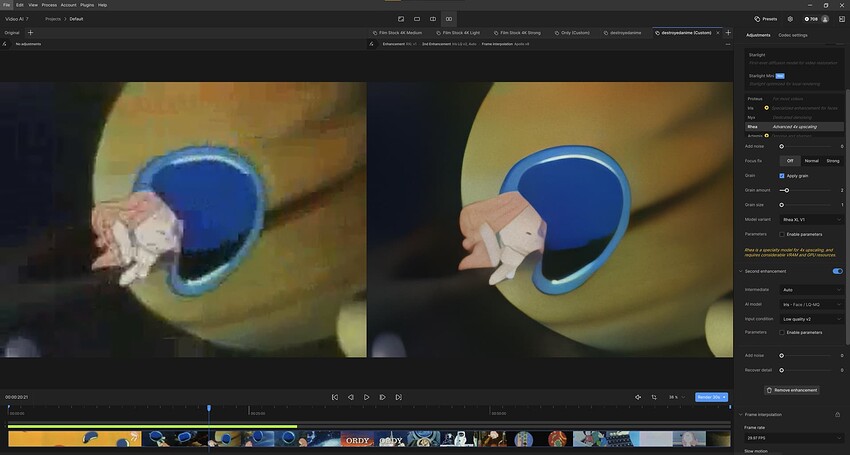Jump to last frame
Image resolution: width=850 pixels, height=455 pixels.
(398, 397)
